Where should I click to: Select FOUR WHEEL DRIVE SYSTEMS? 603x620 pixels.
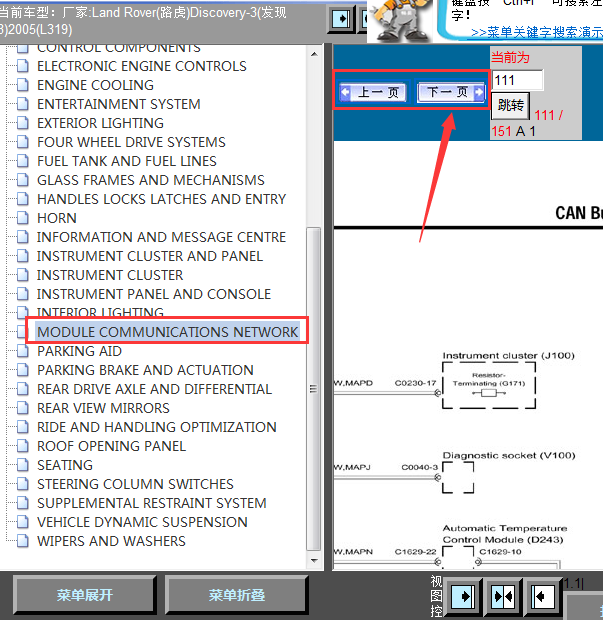coord(131,142)
